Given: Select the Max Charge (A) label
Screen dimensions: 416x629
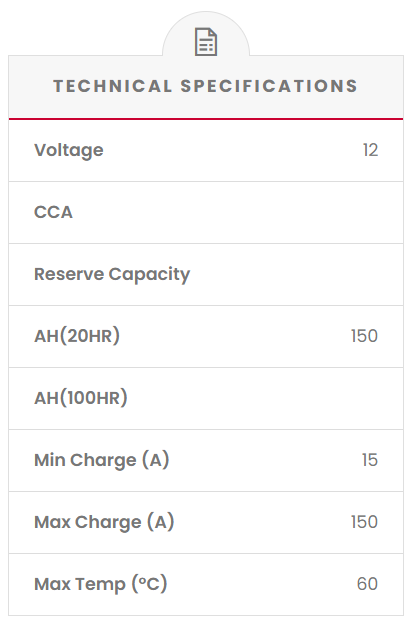Looking at the screenshot, I should (x=104, y=522).
